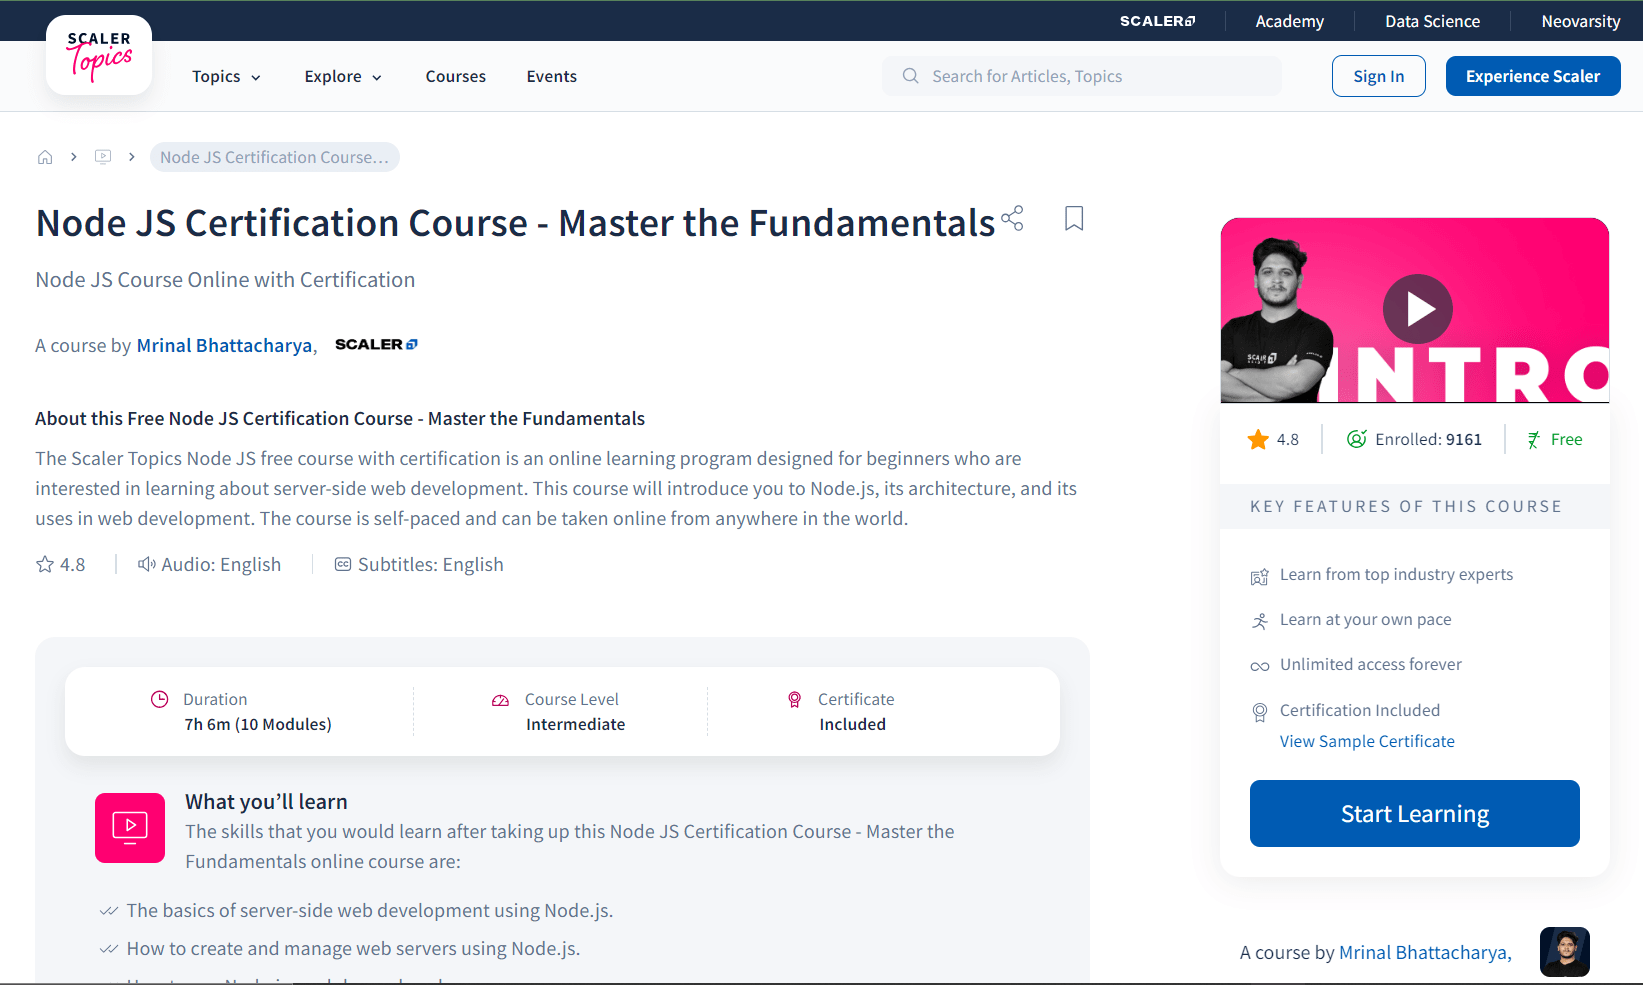
Task: Click the Search for Articles, Topics field
Action: click(x=1081, y=76)
